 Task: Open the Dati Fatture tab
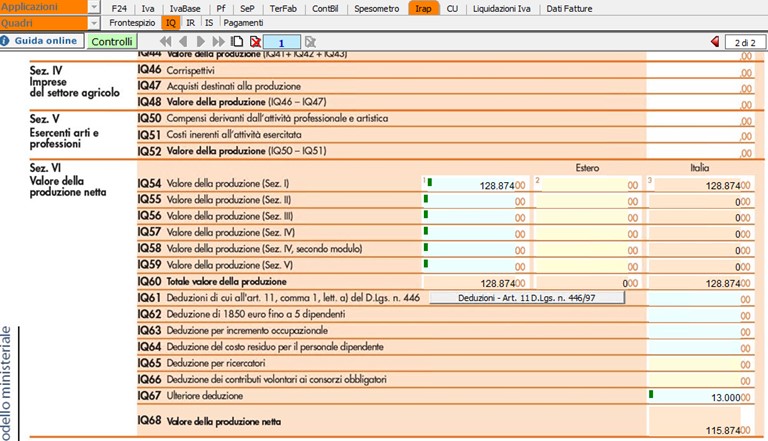tap(569, 8)
